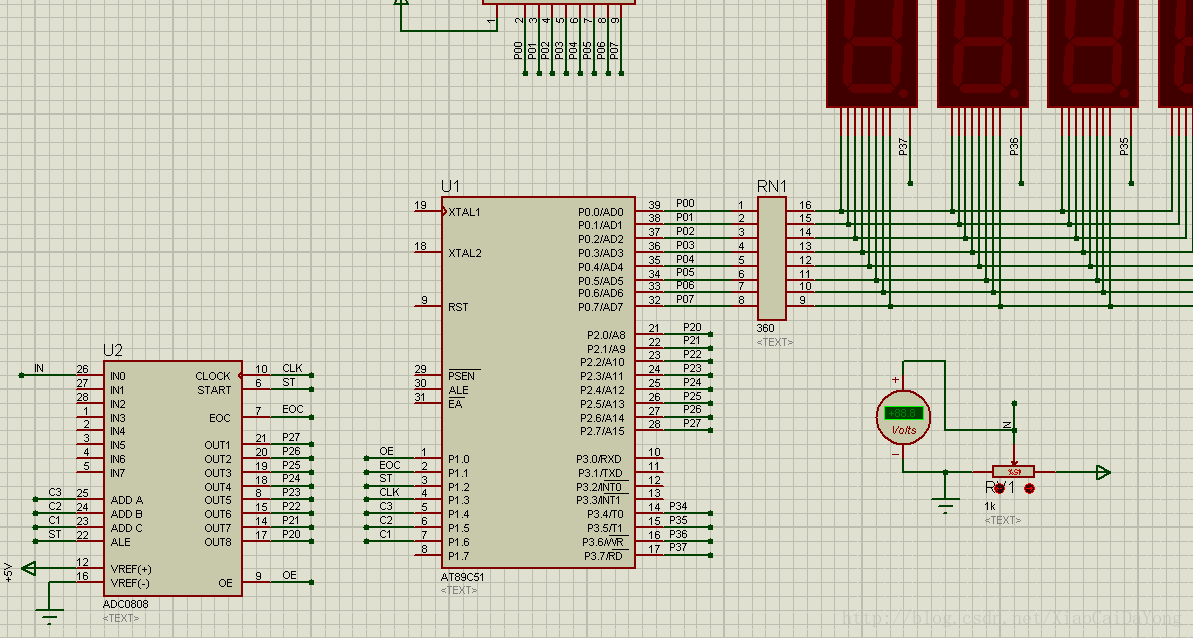Click the P1.7 pin label on U1

click(459, 556)
